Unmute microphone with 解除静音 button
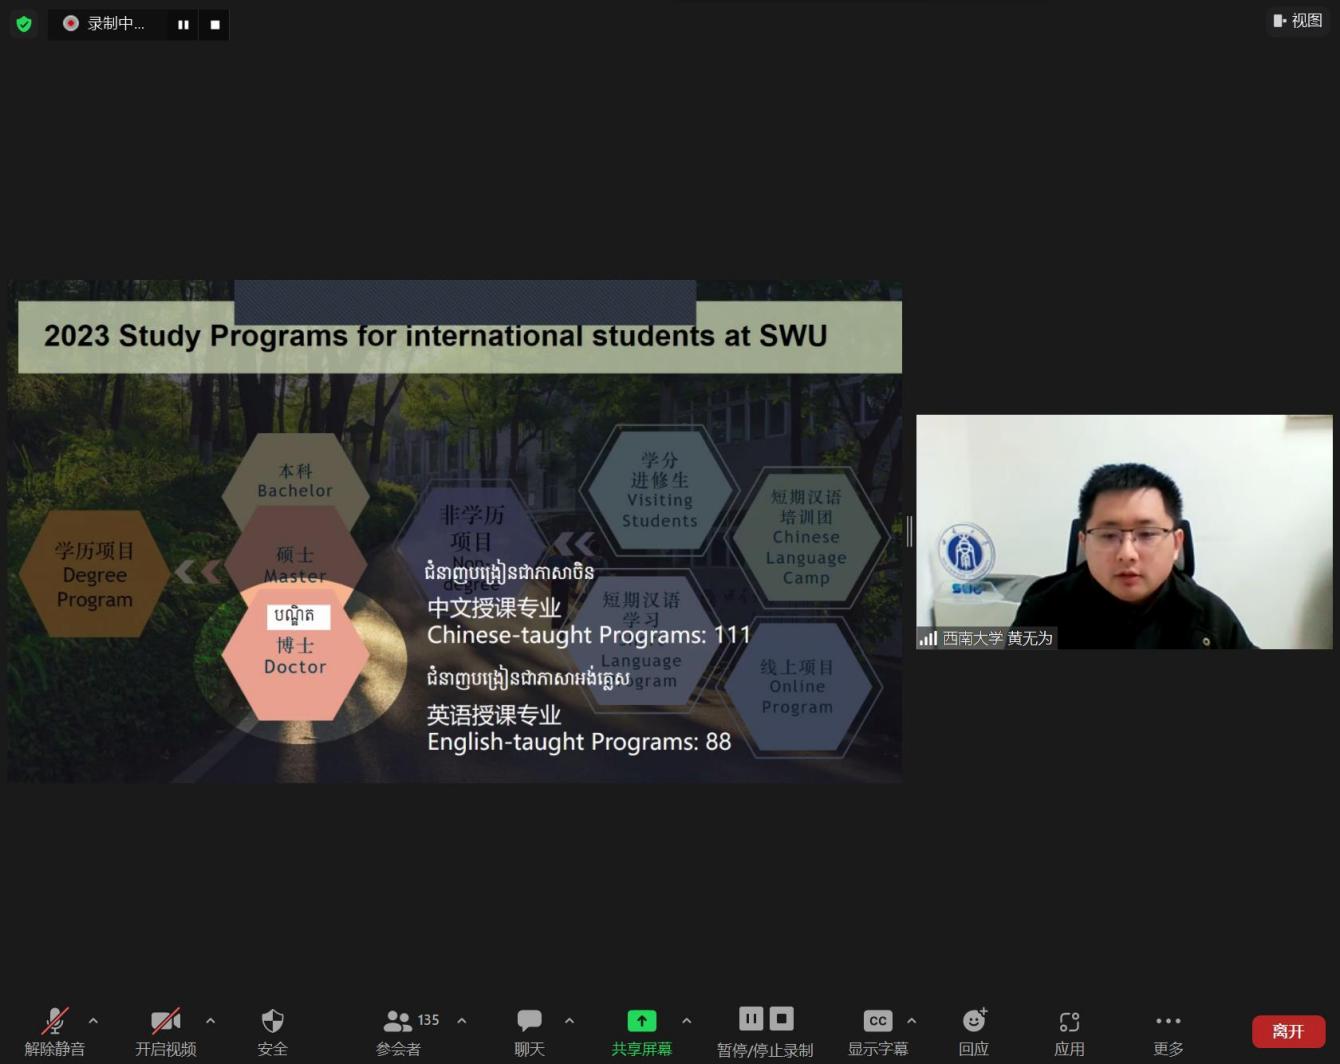This screenshot has height=1064, width=1340. click(x=55, y=1031)
